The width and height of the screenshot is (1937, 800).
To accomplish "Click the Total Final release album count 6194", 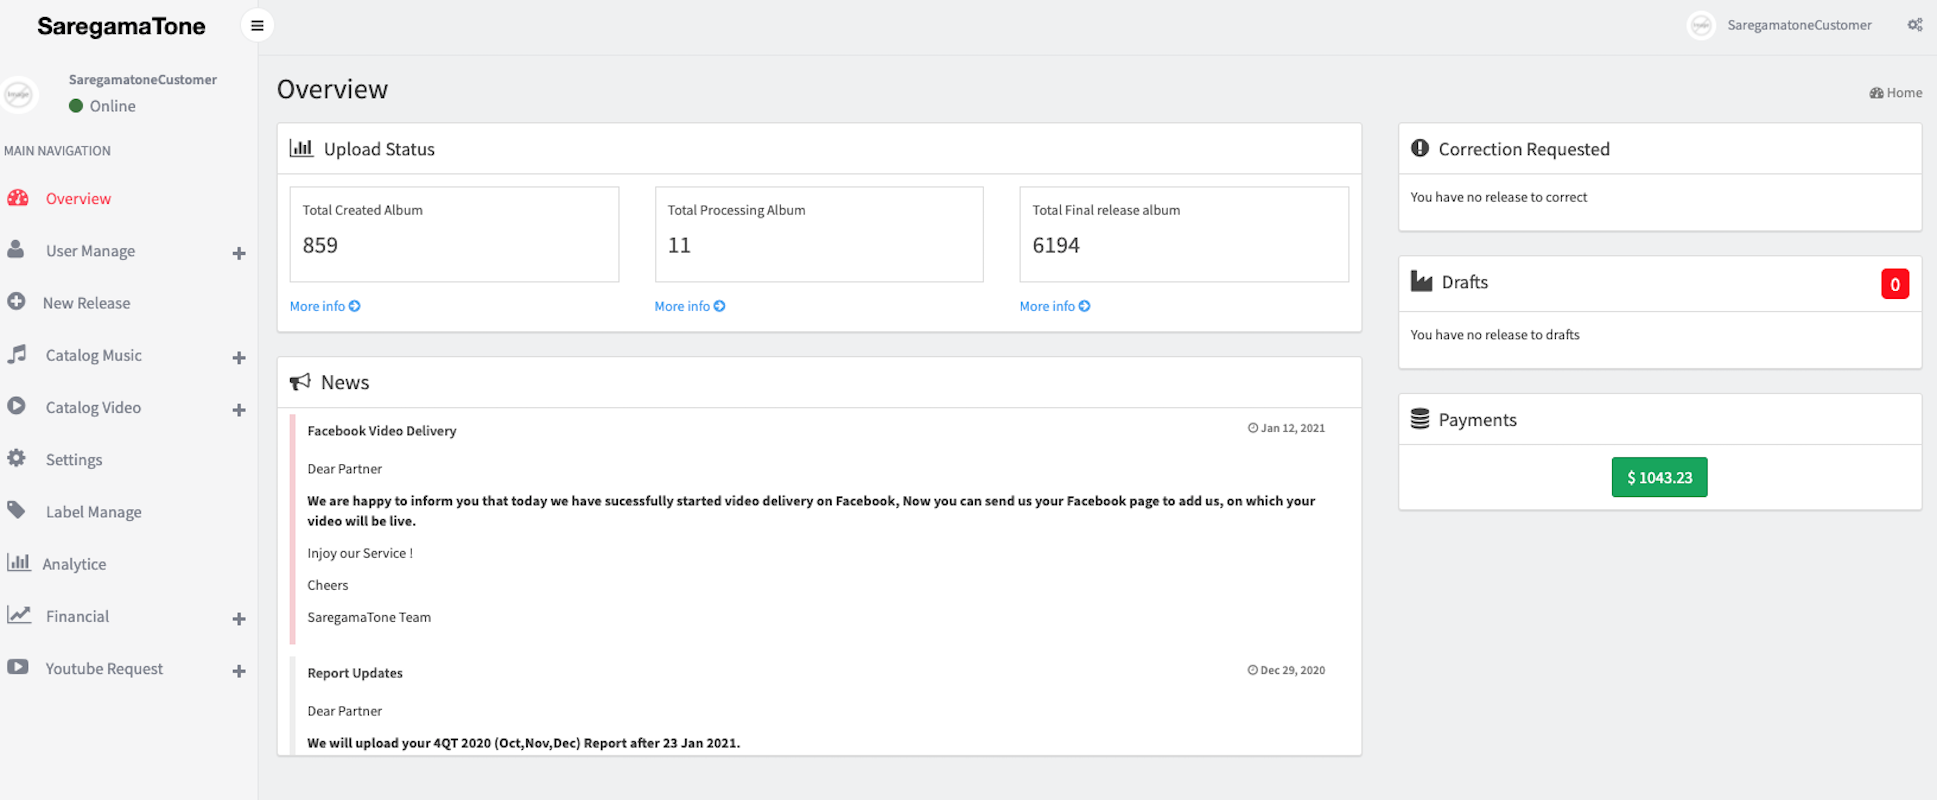I will (x=1056, y=245).
